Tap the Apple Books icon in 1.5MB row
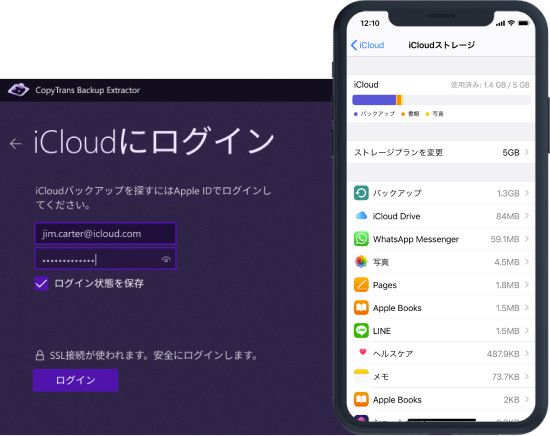Viewport: 550px width, 436px height. point(361,308)
